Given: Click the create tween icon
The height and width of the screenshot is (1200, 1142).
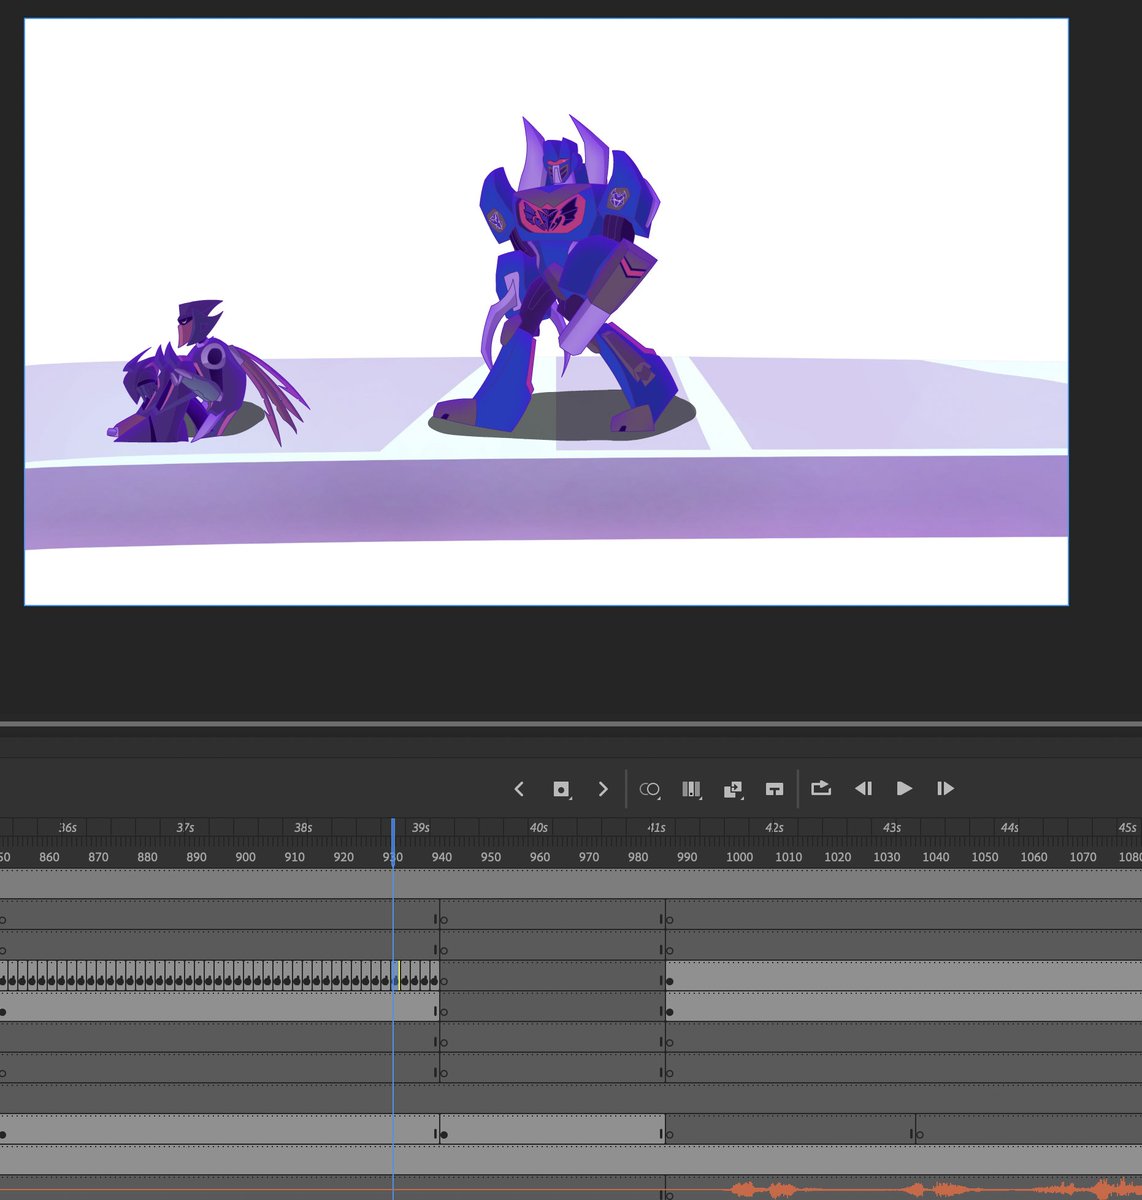Looking at the screenshot, I should click(x=733, y=789).
